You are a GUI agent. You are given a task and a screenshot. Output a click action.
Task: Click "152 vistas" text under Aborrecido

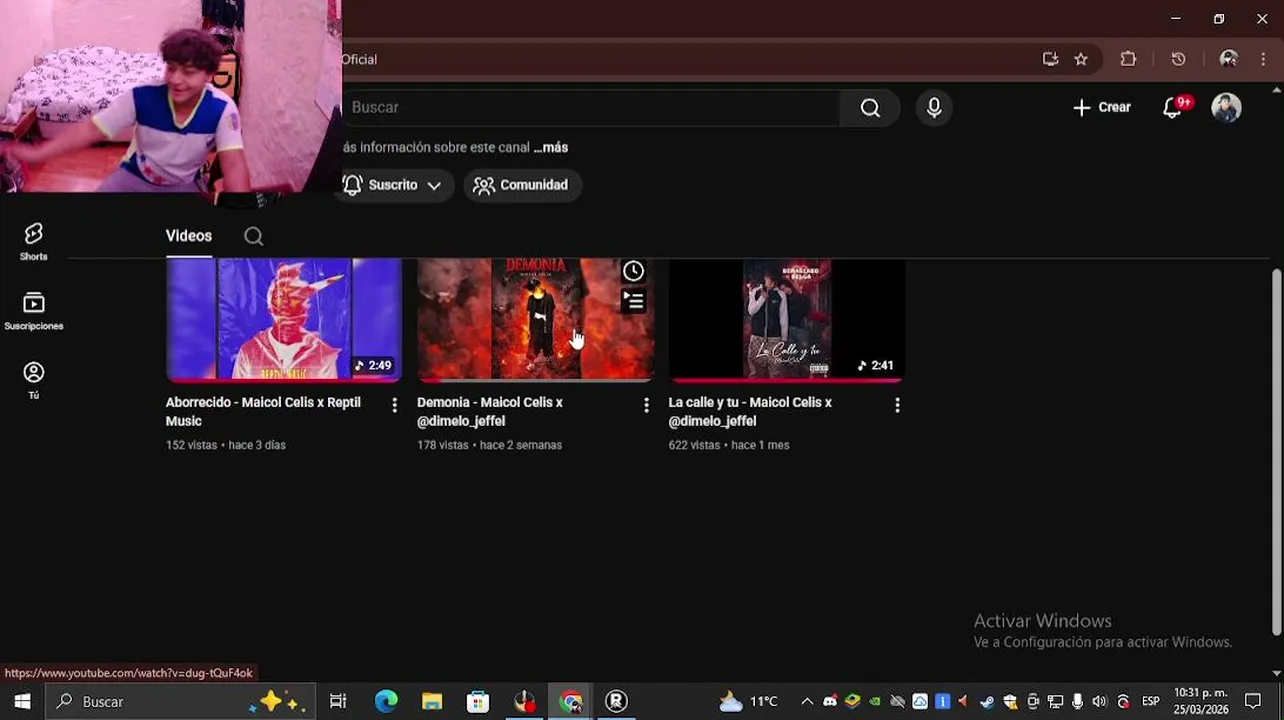click(191, 445)
